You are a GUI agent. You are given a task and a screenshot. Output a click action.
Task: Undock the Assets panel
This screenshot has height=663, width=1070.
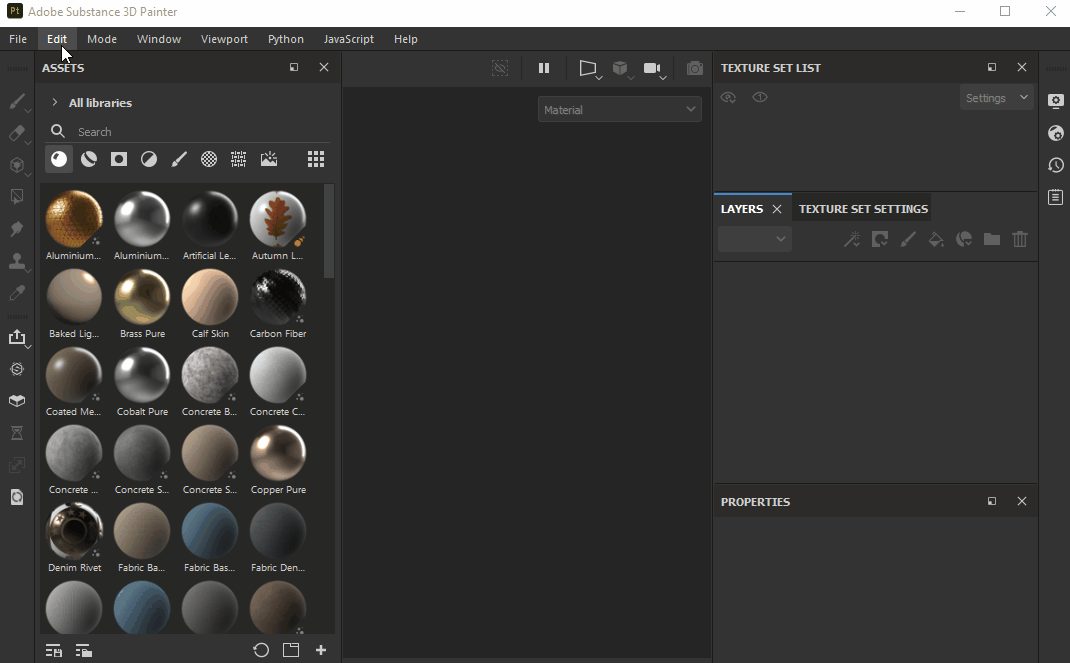294,67
